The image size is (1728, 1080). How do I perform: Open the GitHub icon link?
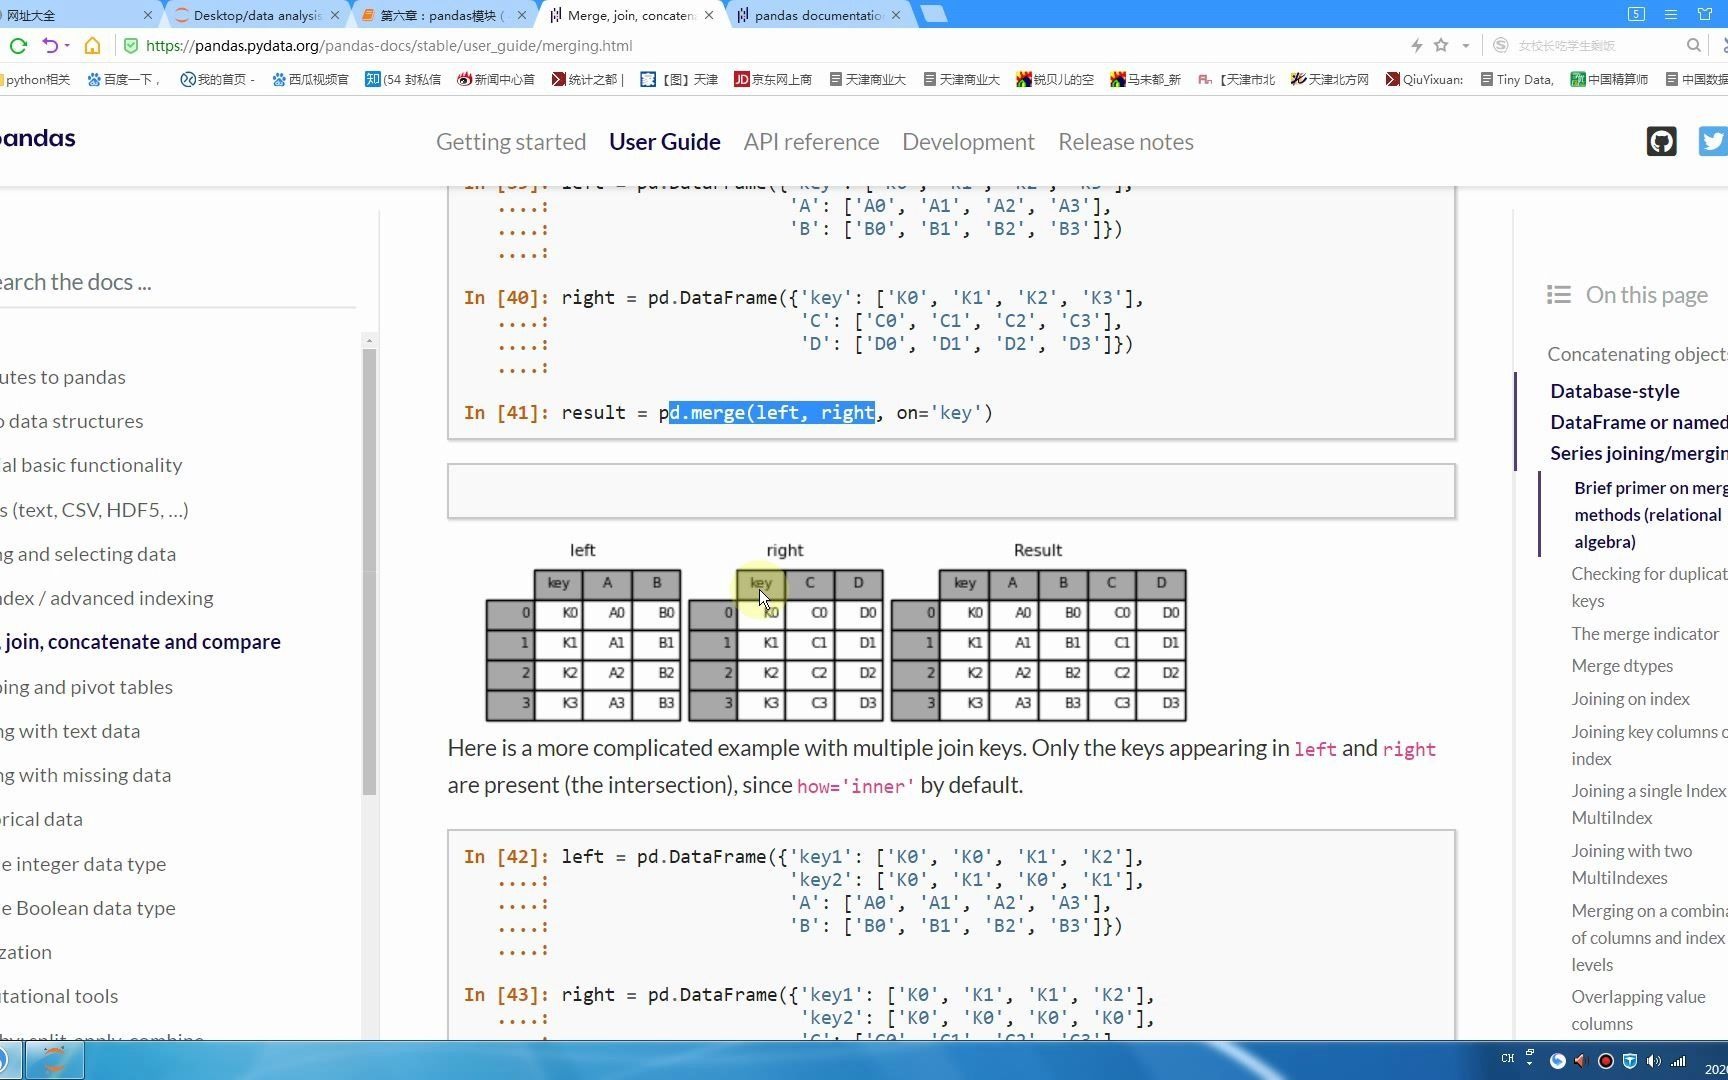click(x=1661, y=141)
